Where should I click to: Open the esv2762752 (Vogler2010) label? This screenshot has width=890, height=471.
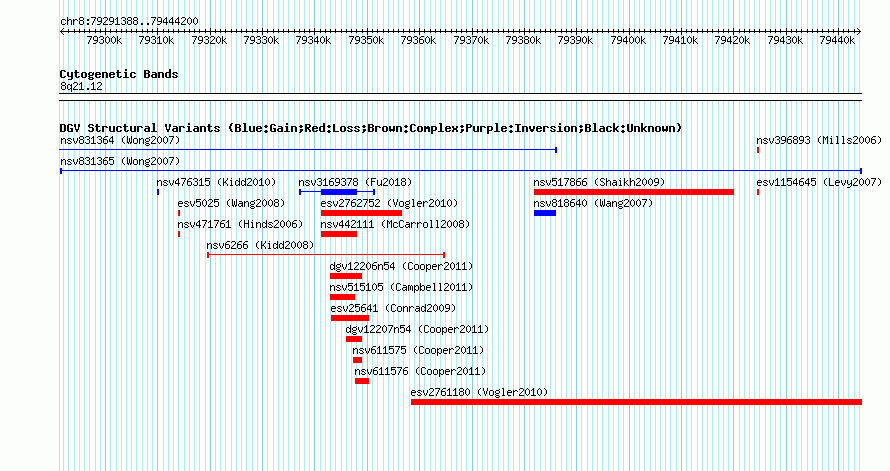point(389,203)
